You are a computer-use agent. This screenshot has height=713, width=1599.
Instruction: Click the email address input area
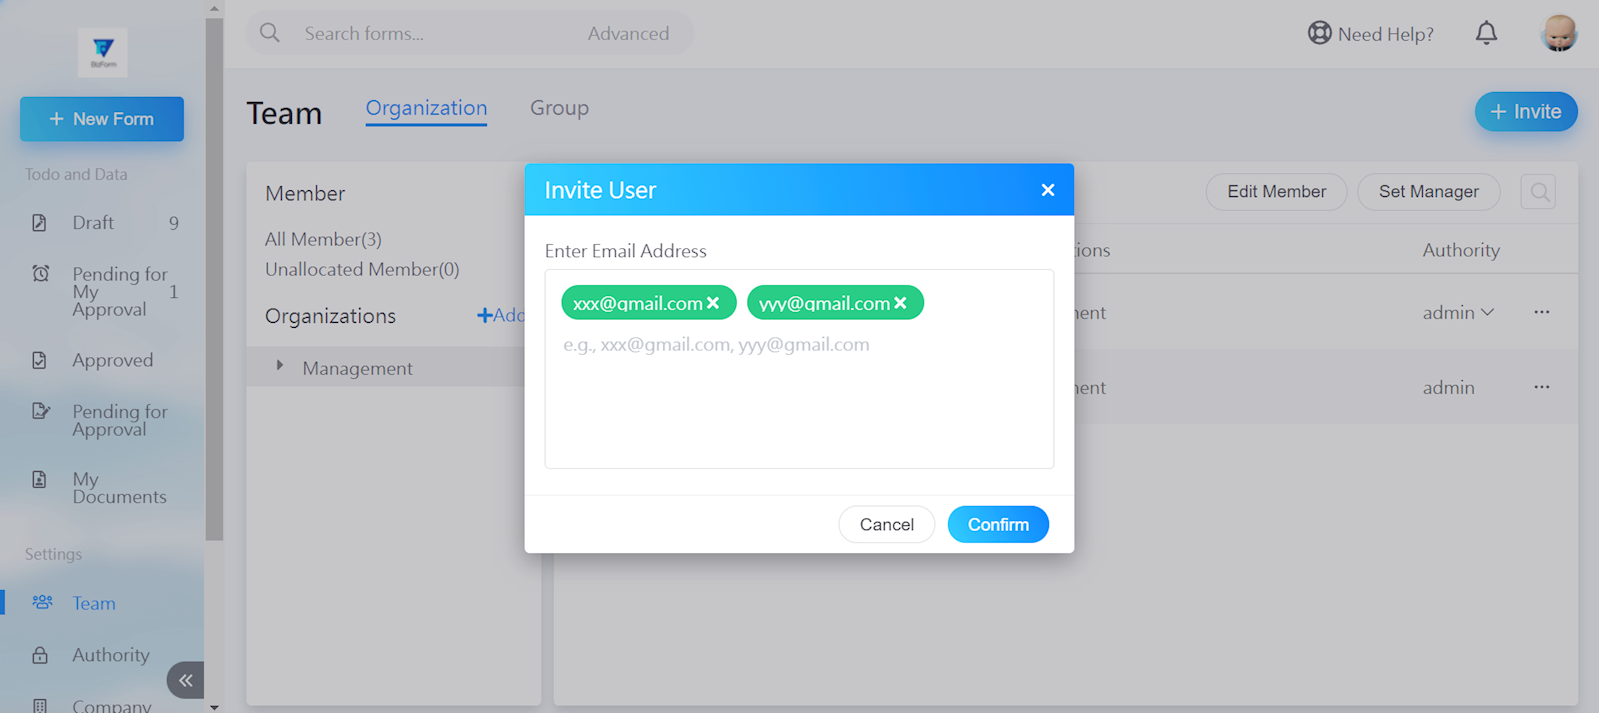798,400
